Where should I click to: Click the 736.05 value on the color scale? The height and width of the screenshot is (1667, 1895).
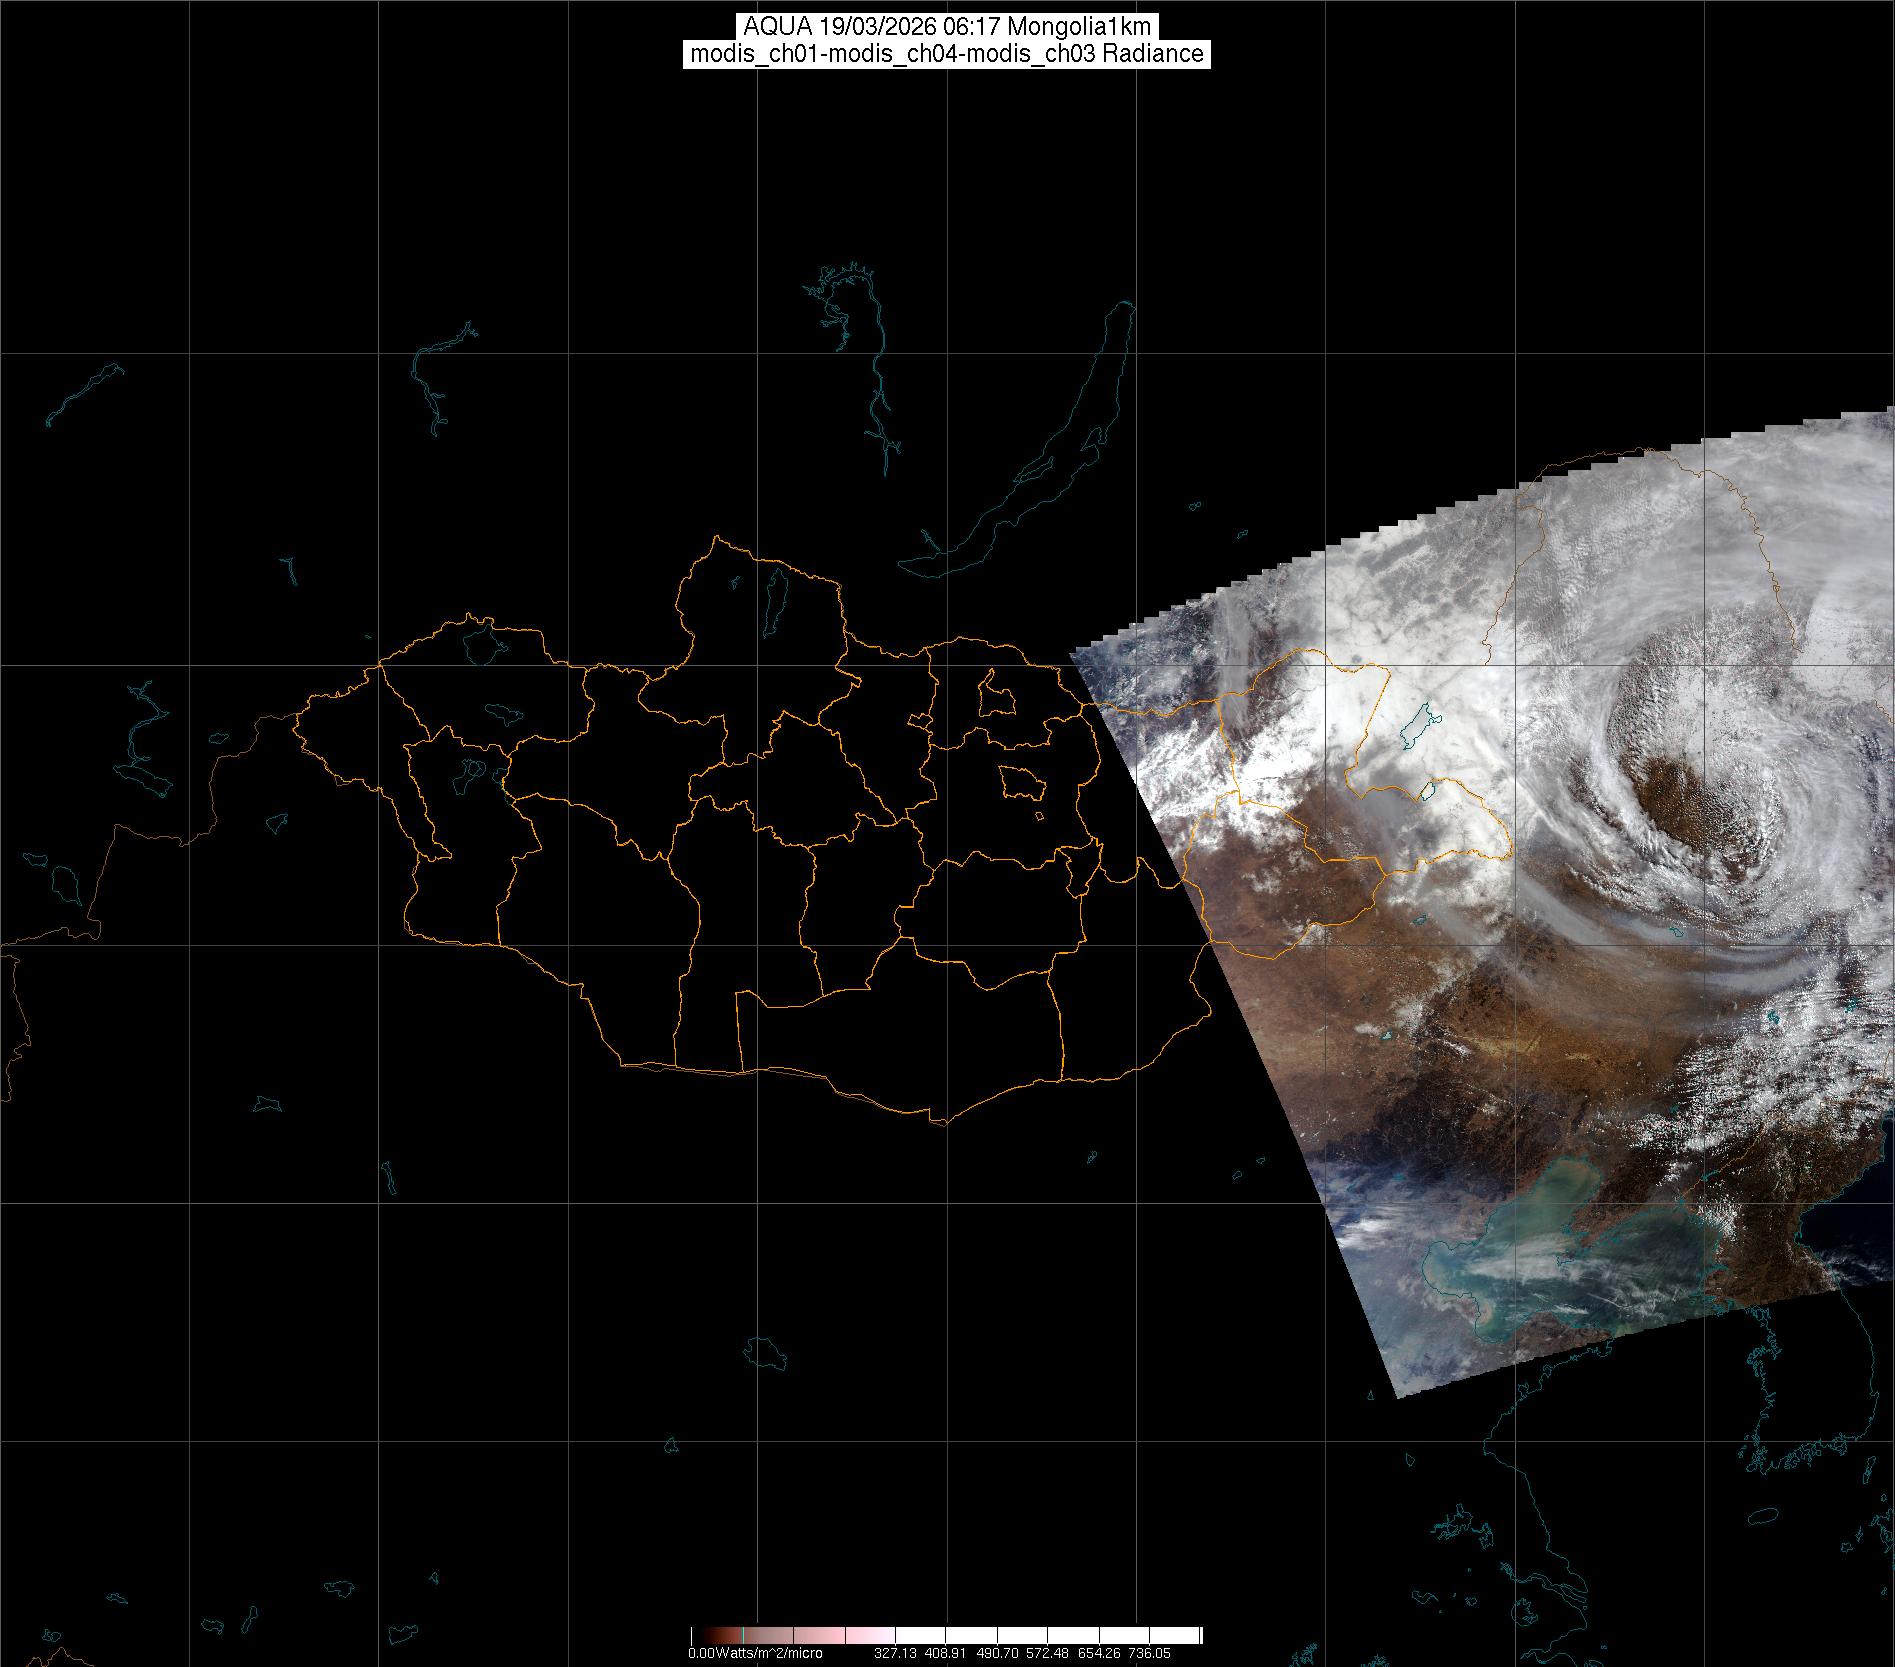tap(1148, 1653)
